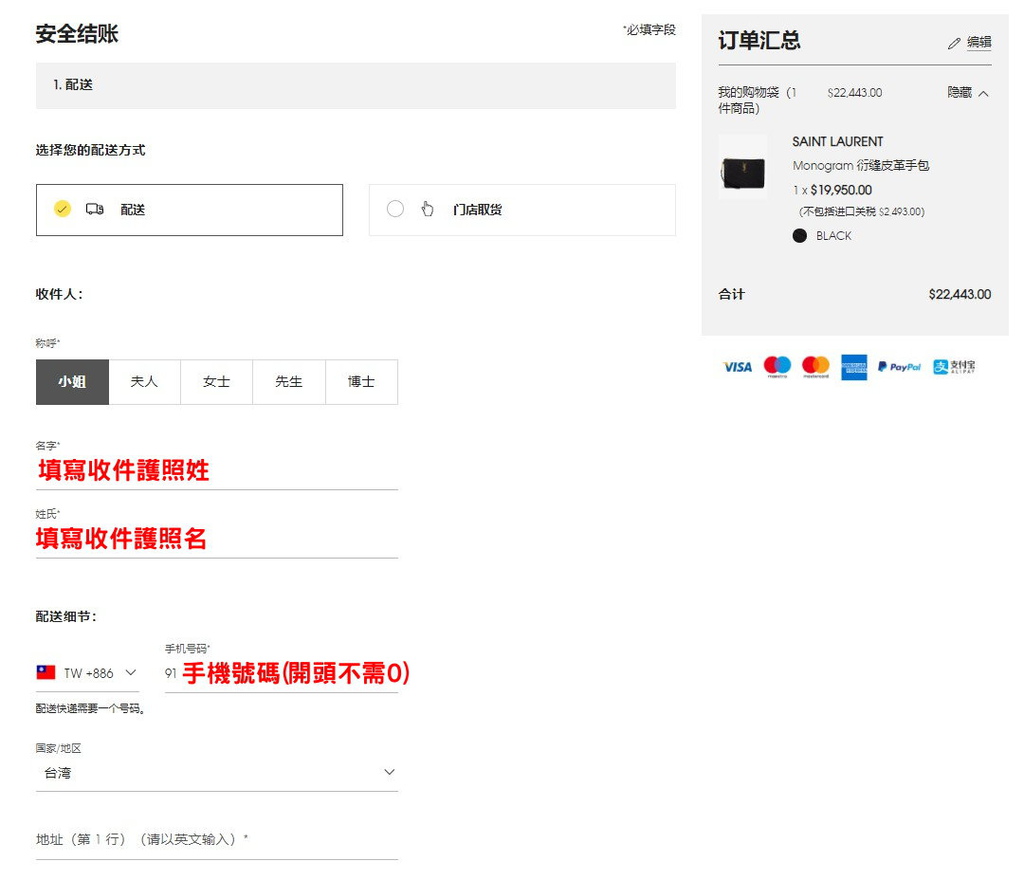Click the SAINT LAURENT brand name
This screenshot has height=880, width=1024.
tap(838, 142)
